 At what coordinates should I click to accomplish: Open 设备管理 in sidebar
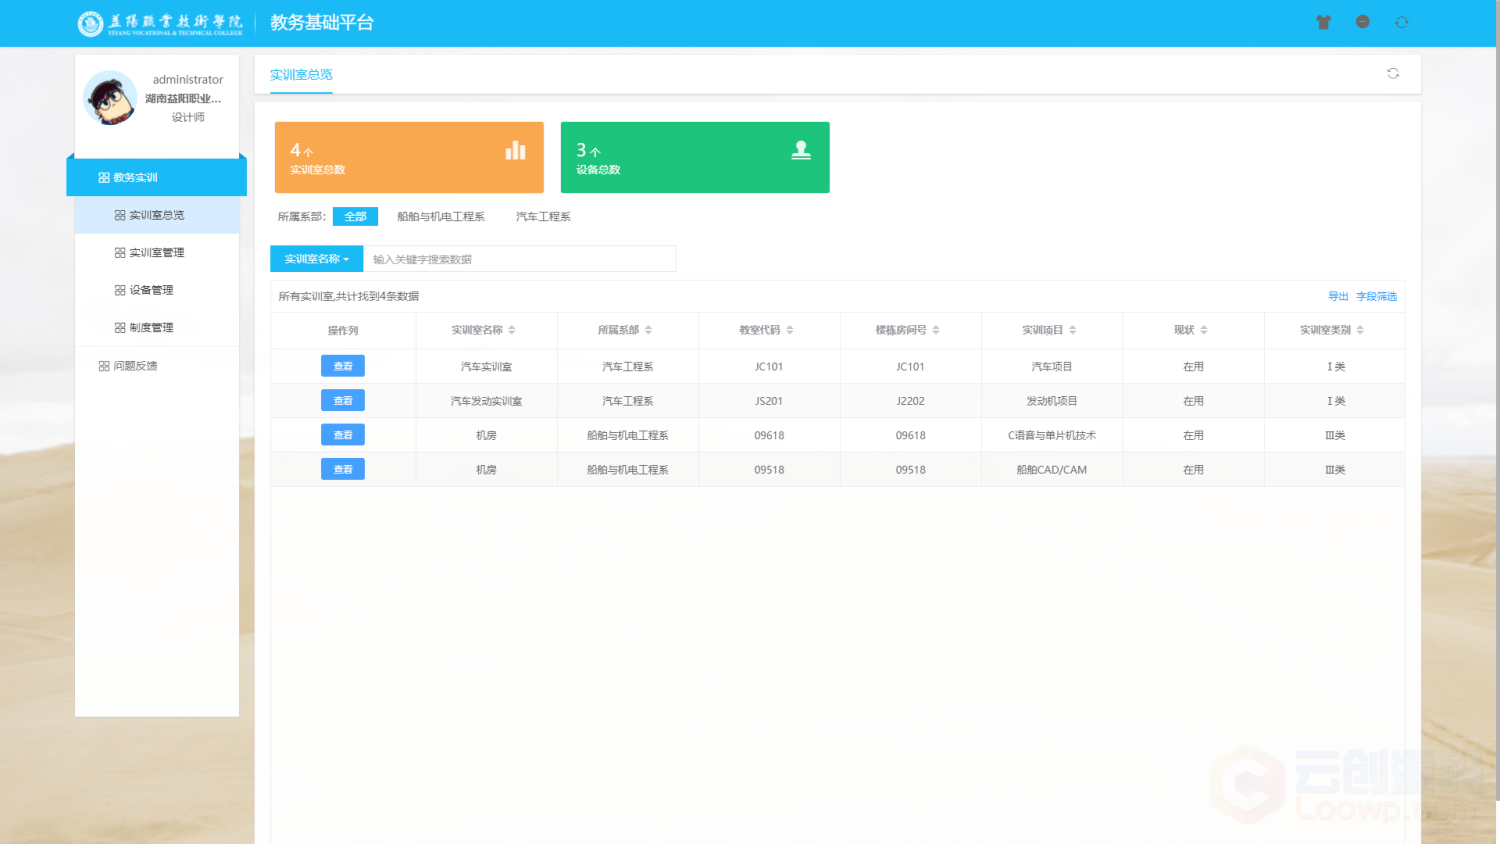pos(157,290)
